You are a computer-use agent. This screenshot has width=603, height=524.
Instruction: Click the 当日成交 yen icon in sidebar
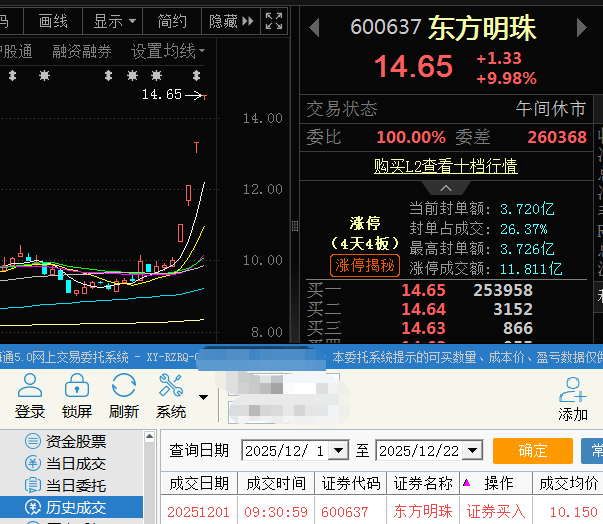click(33, 463)
